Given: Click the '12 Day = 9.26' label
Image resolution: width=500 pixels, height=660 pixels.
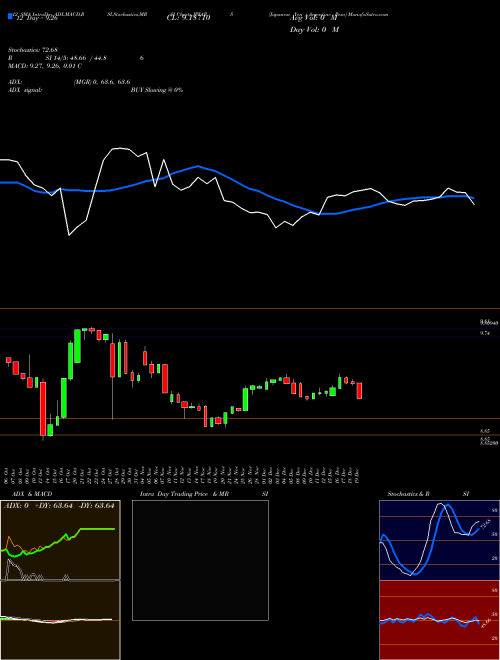Looking at the screenshot, I should [x=36, y=18].
